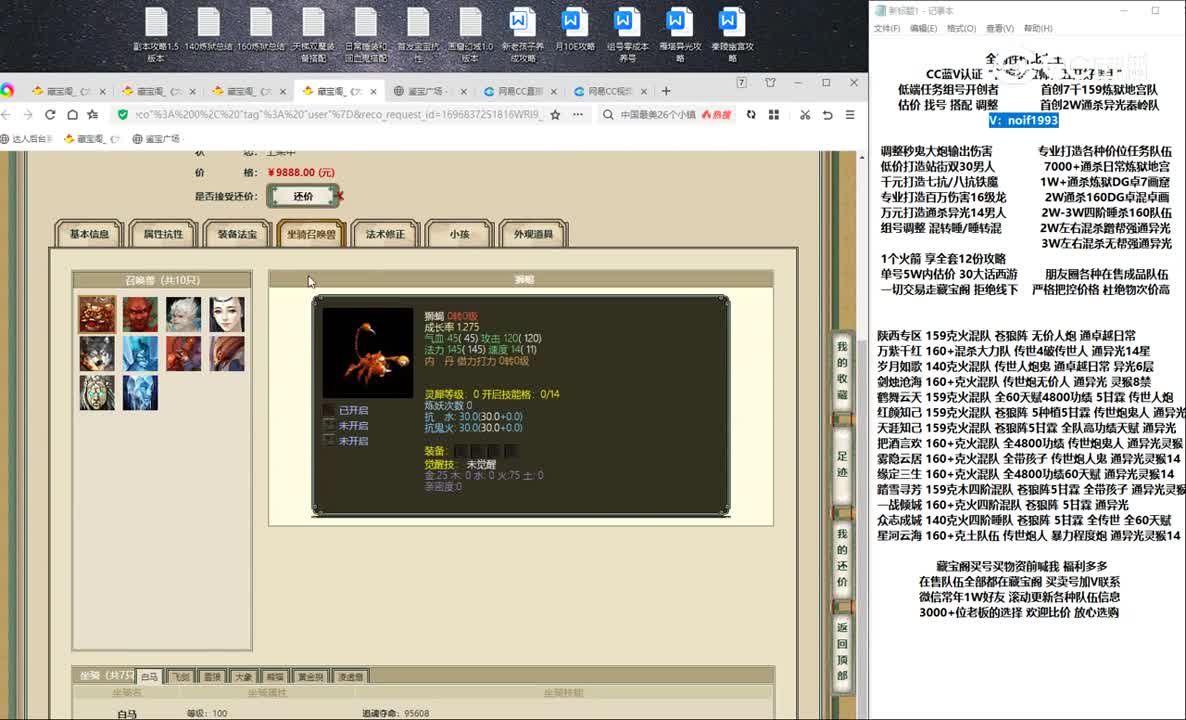Click 我的收藏 side button
Image resolution: width=1186 pixels, height=720 pixels.
click(x=842, y=371)
